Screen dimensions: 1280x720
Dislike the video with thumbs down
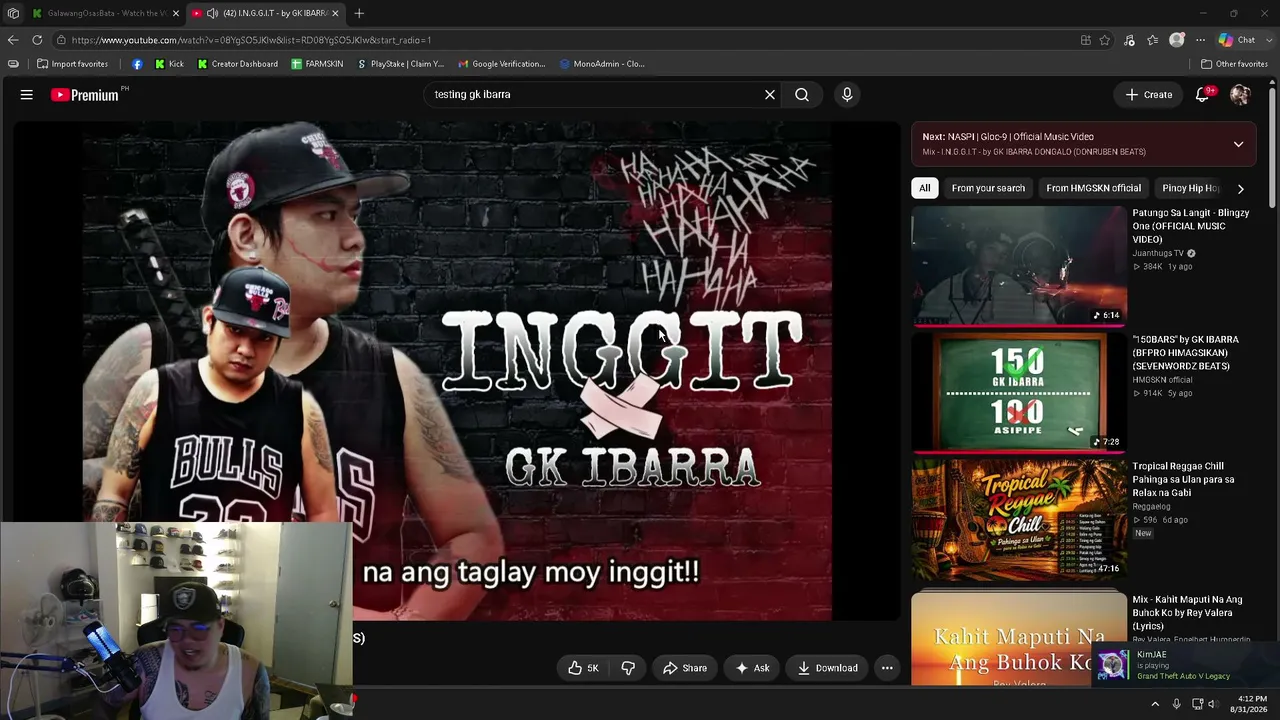point(628,668)
